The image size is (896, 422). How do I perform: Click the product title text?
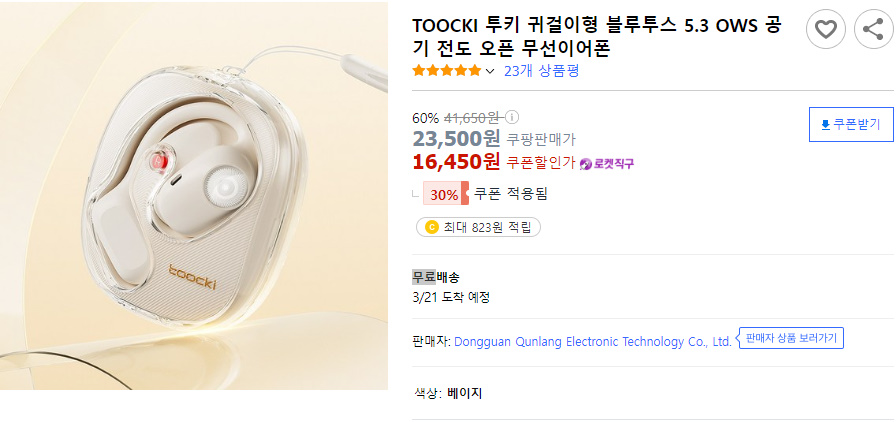click(597, 38)
